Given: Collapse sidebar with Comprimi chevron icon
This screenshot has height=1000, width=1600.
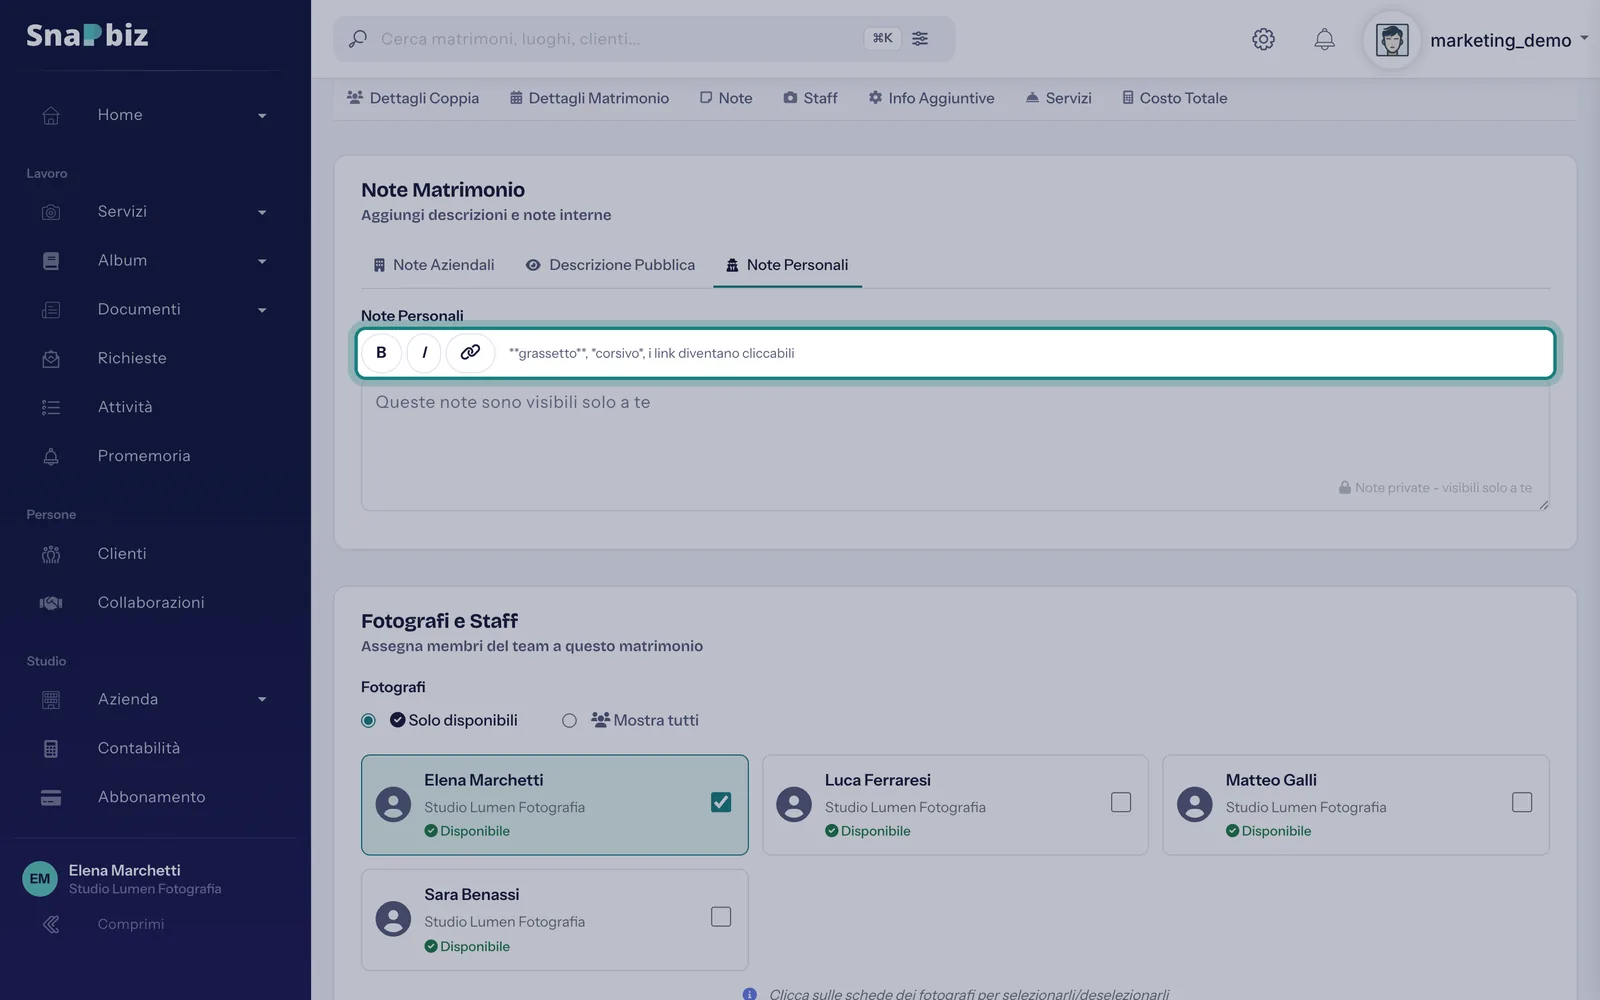Looking at the screenshot, I should [51, 924].
